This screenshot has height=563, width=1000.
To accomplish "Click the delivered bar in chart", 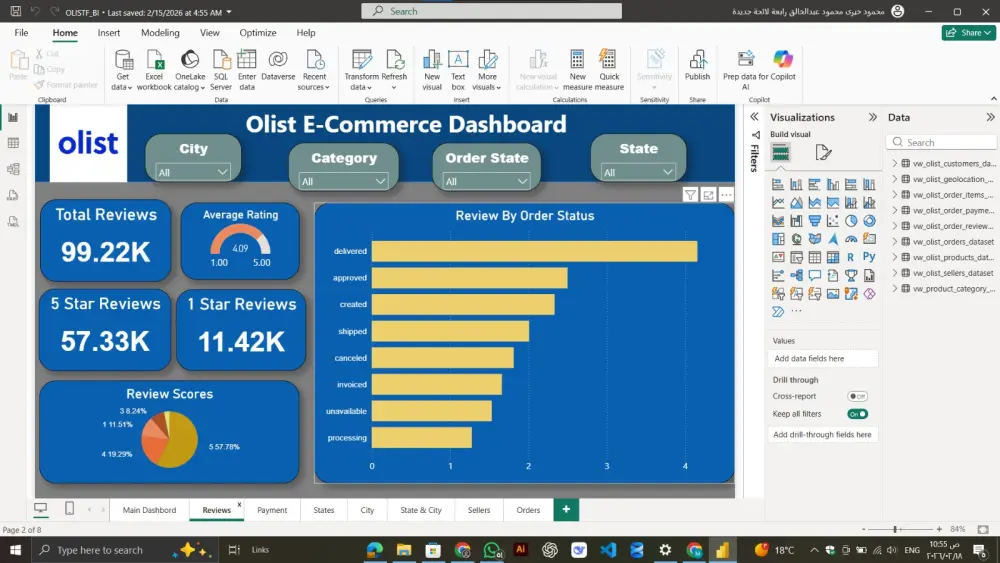I will [534, 251].
